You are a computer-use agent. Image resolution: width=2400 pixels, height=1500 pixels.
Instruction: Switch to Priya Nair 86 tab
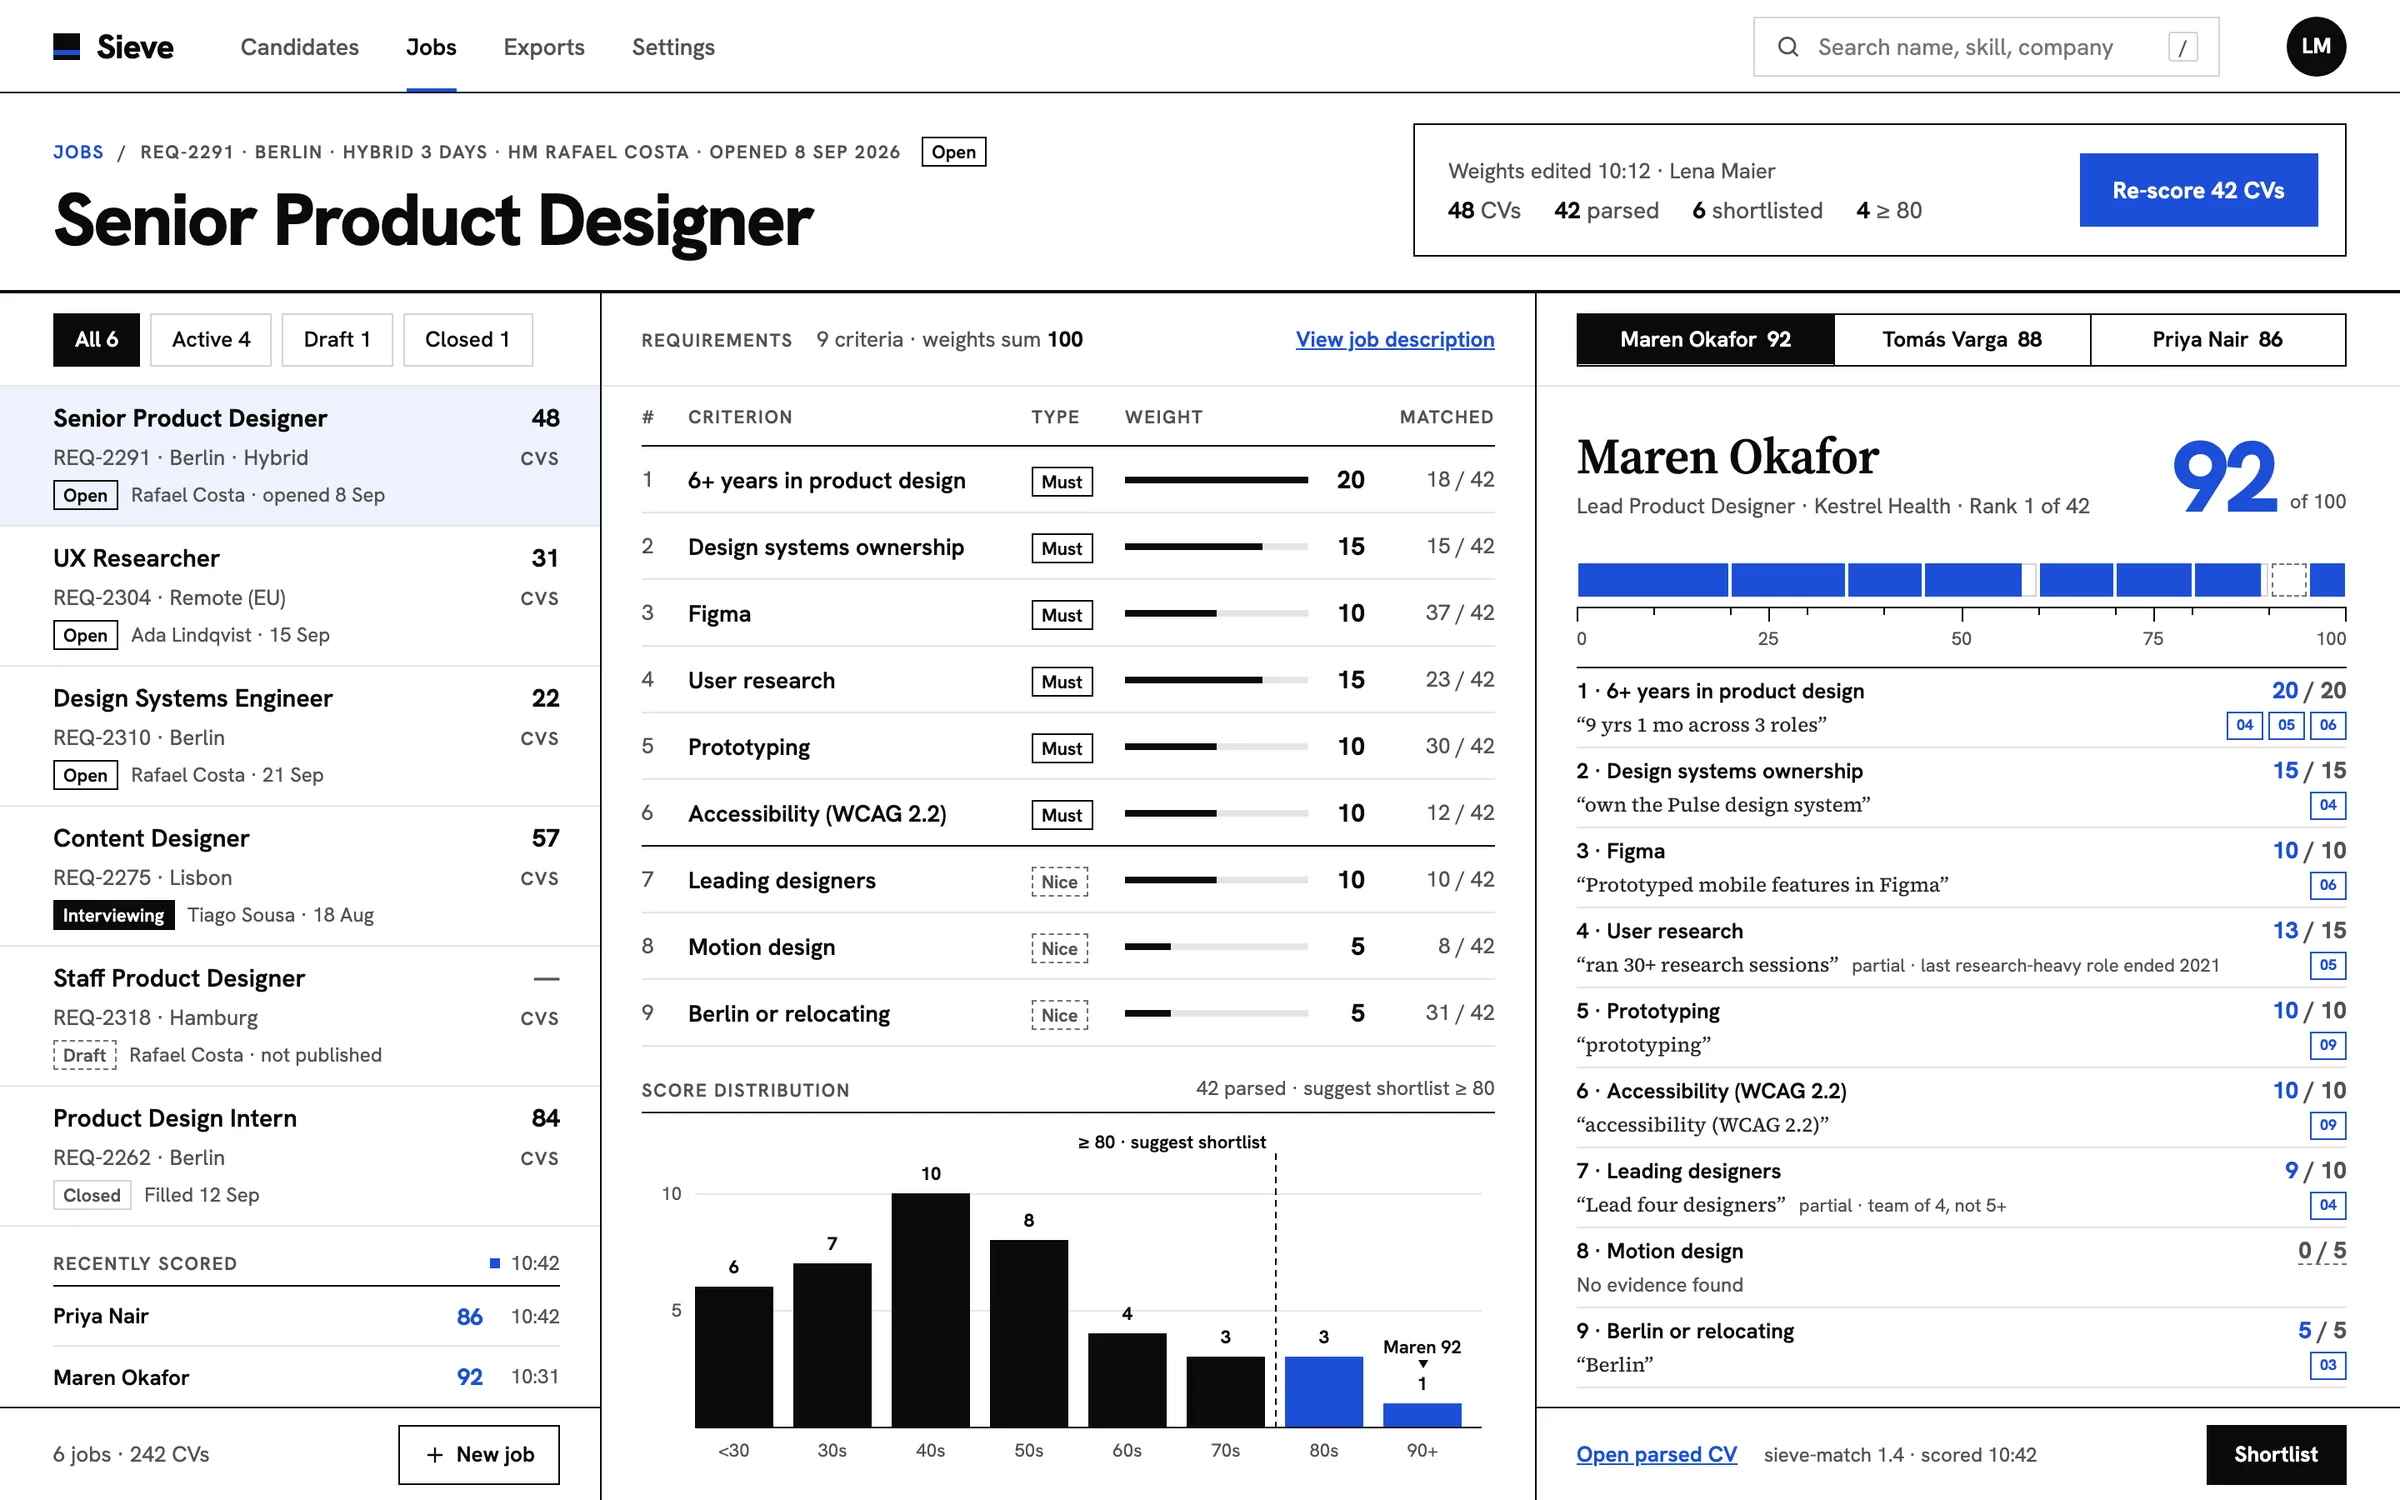(x=2218, y=340)
